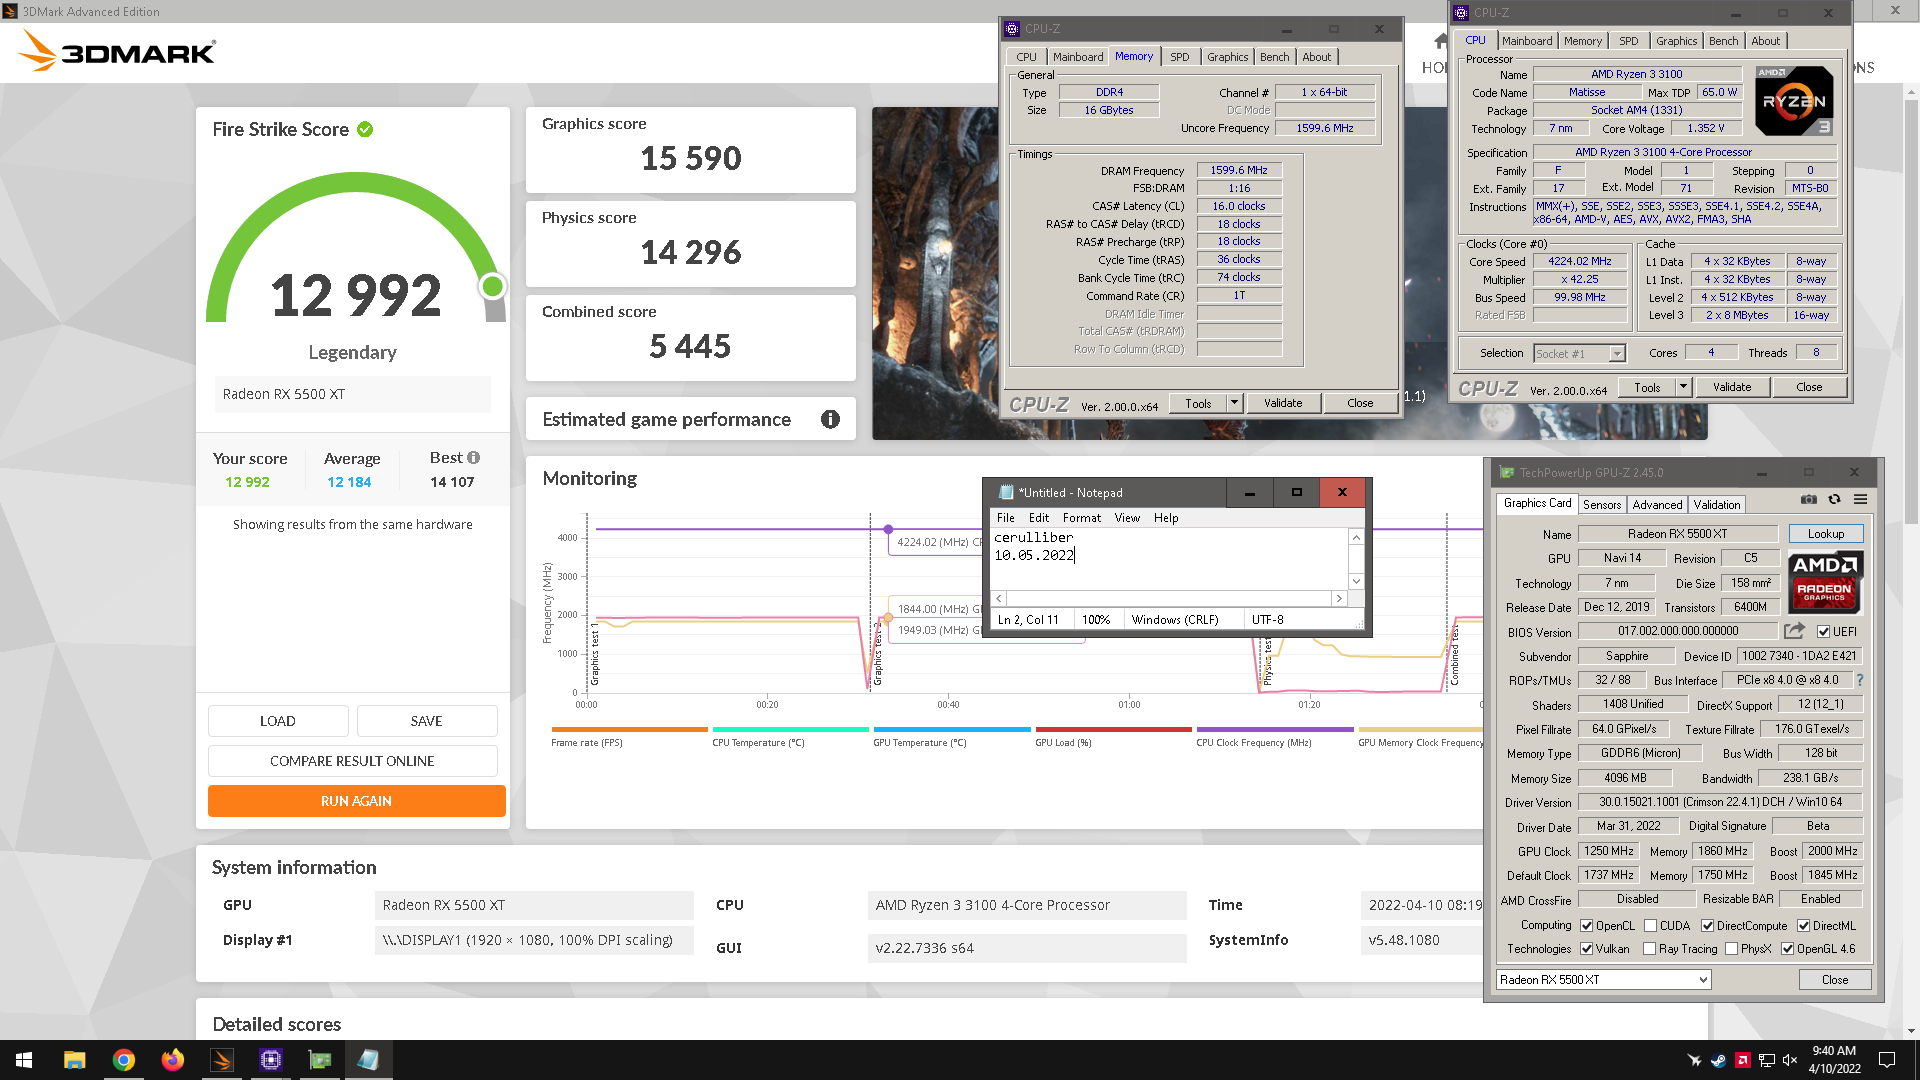Take a GPU-Z screenshot with the camera icon
This screenshot has height=1080, width=1920.
pos(1808,499)
